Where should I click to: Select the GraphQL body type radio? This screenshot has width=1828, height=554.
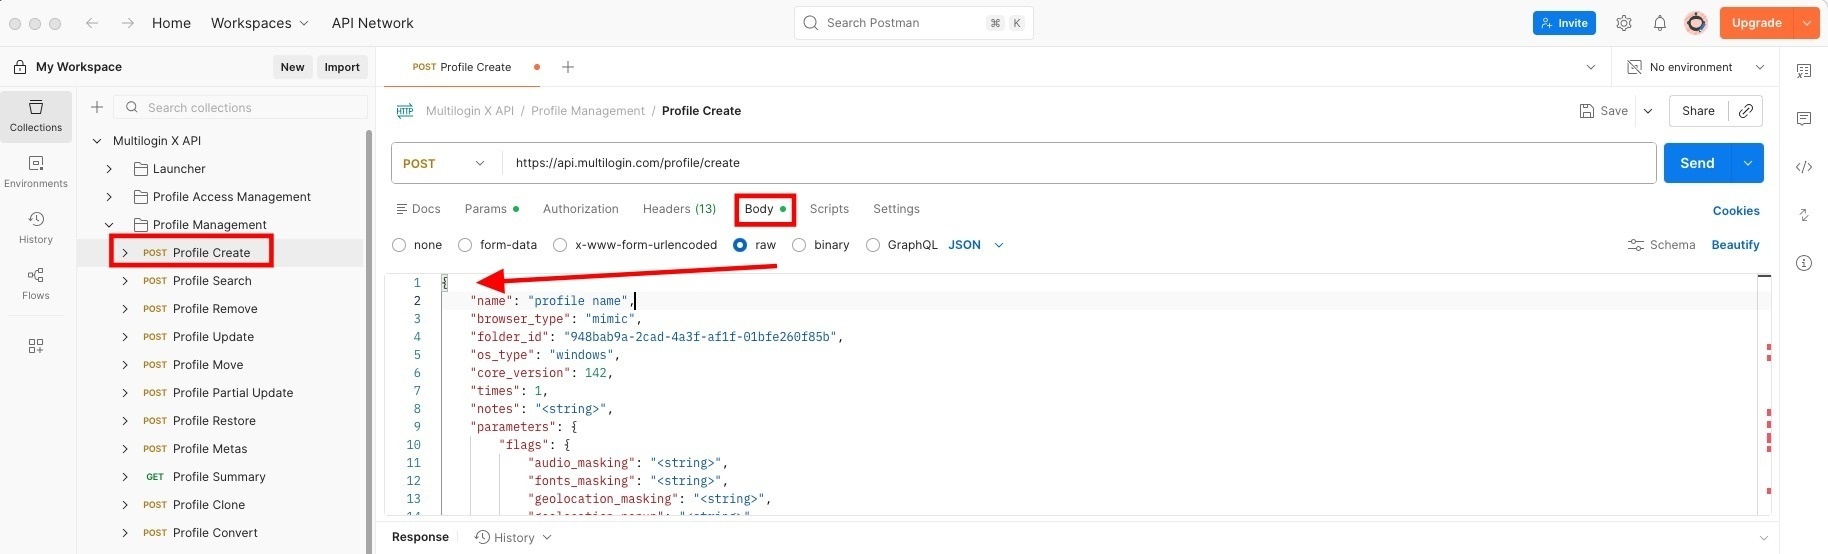(873, 245)
